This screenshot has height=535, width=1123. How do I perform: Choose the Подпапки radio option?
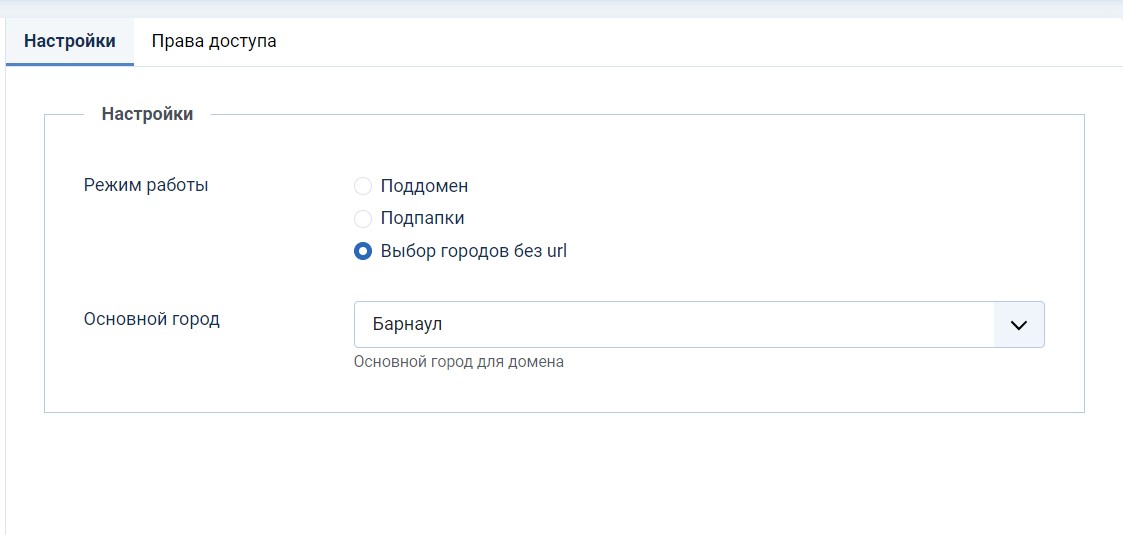tap(363, 218)
